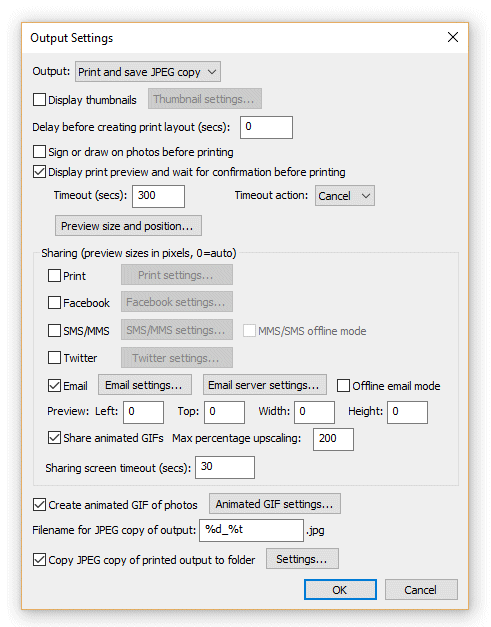Close the Output Settings dialog with X
The height and width of the screenshot is (627, 491).
click(x=453, y=37)
